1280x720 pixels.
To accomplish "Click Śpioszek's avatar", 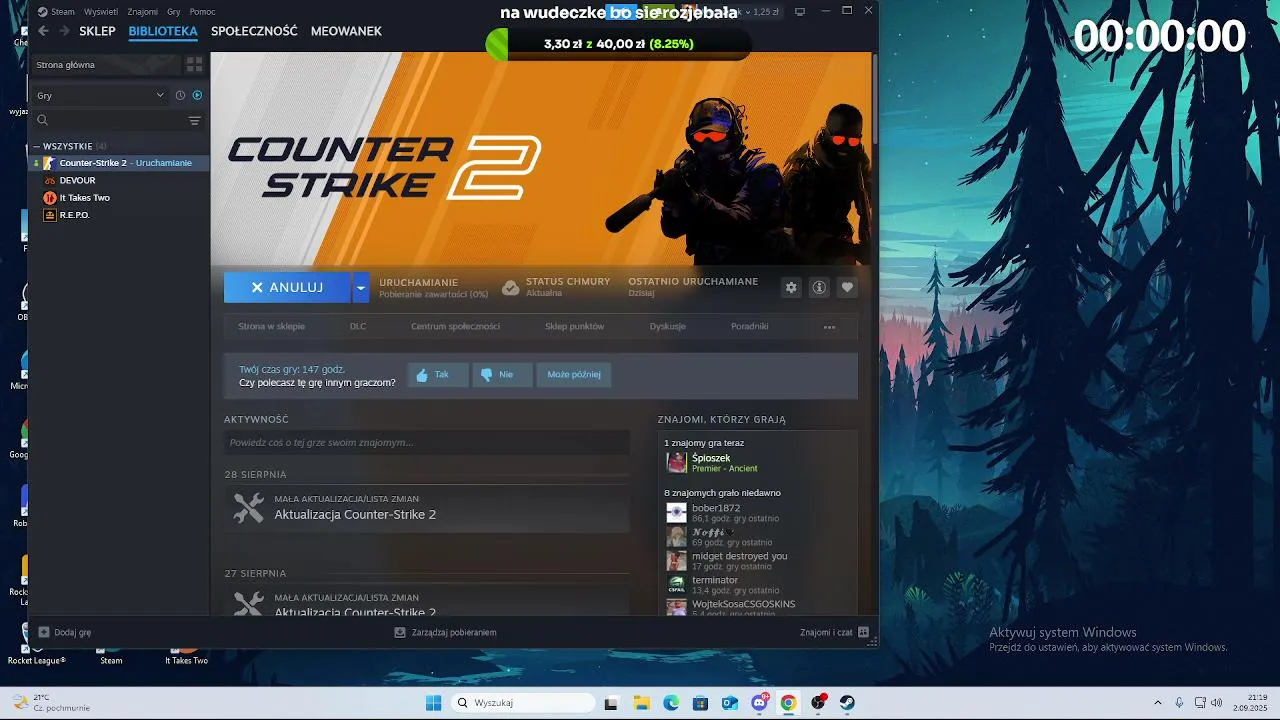I will [x=677, y=463].
